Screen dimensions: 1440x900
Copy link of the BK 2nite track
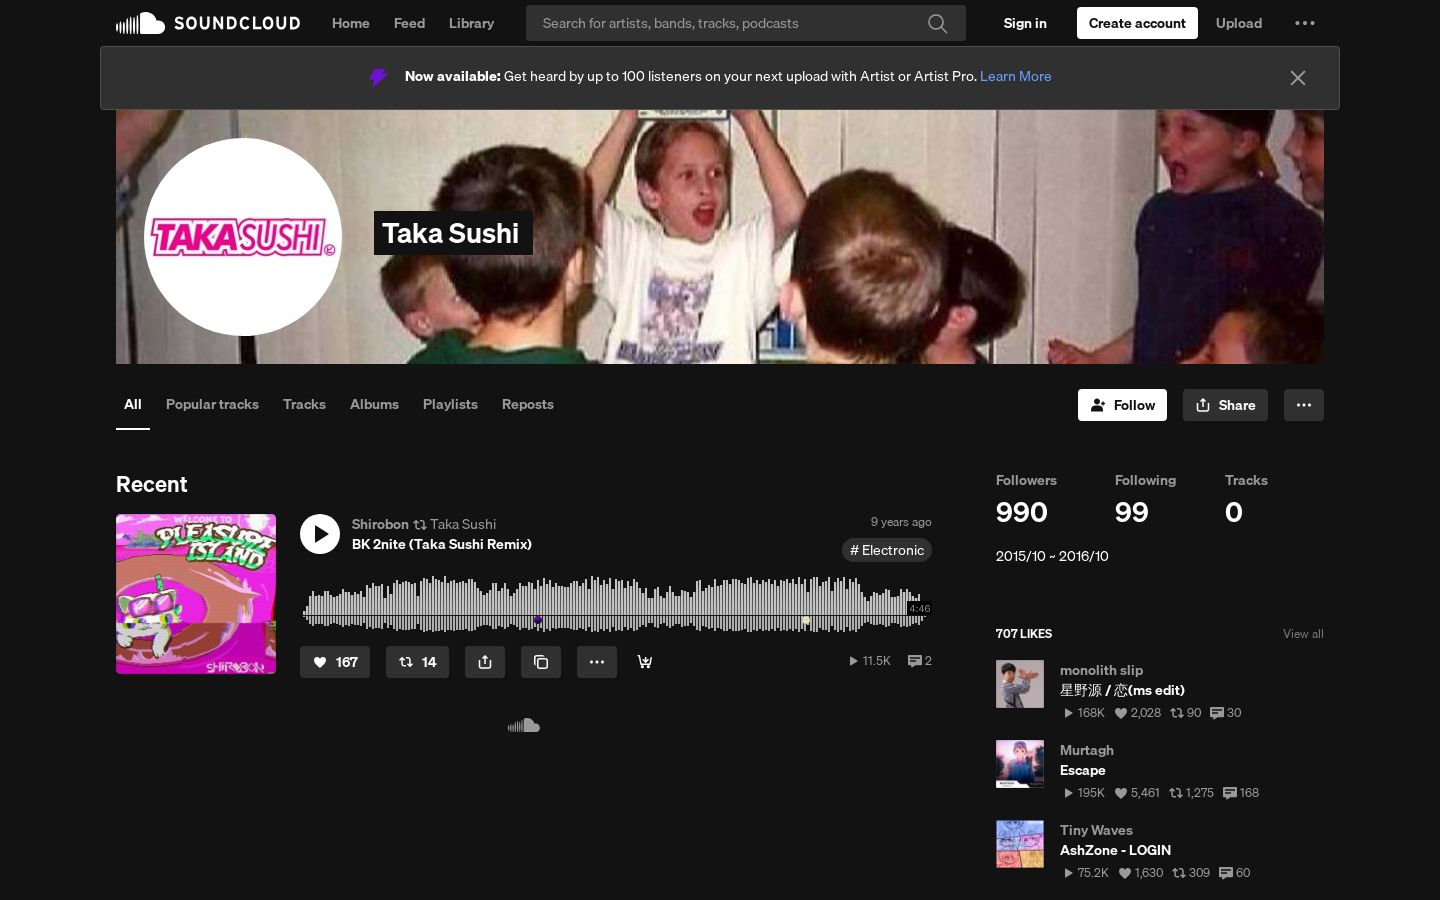[541, 662]
